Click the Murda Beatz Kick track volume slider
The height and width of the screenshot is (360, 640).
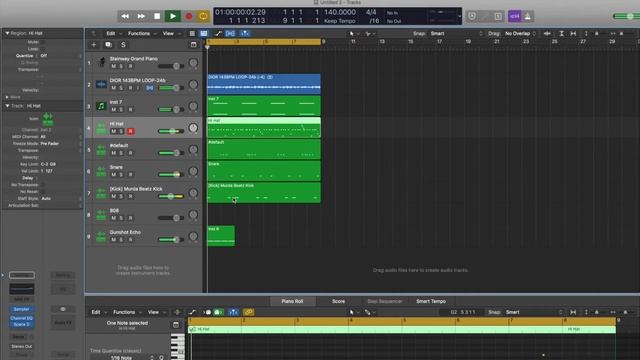click(x=171, y=196)
